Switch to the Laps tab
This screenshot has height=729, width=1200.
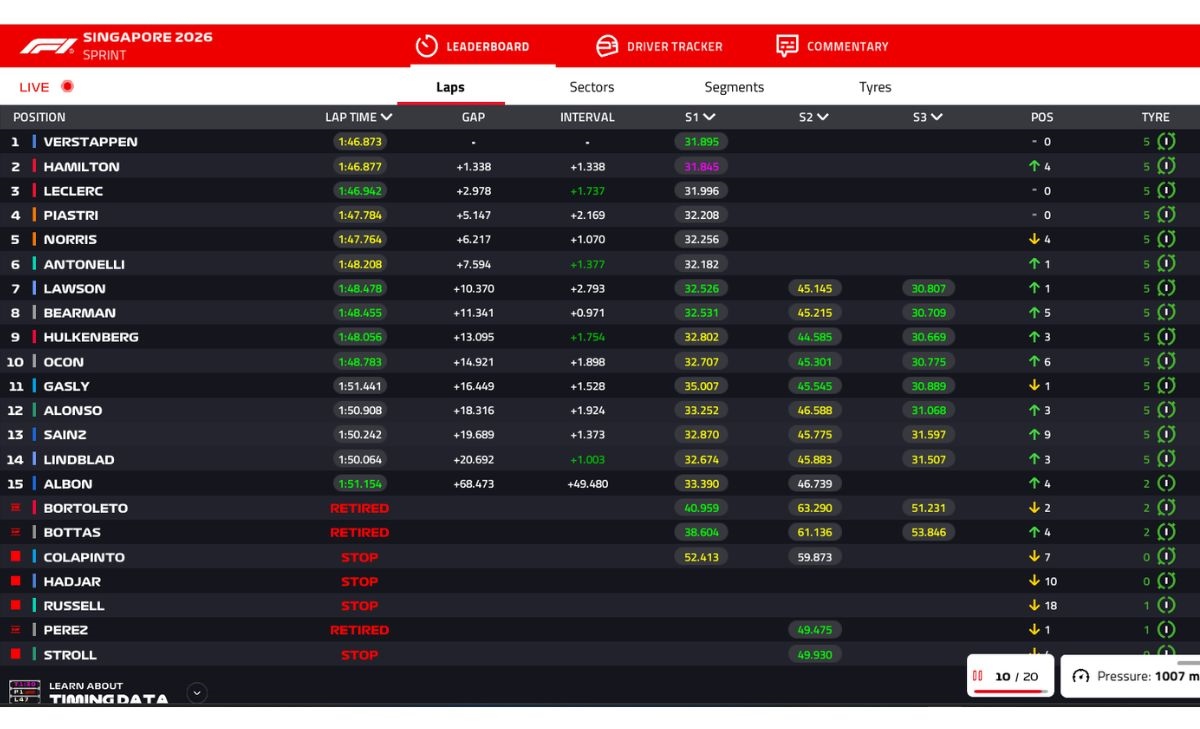tap(450, 87)
